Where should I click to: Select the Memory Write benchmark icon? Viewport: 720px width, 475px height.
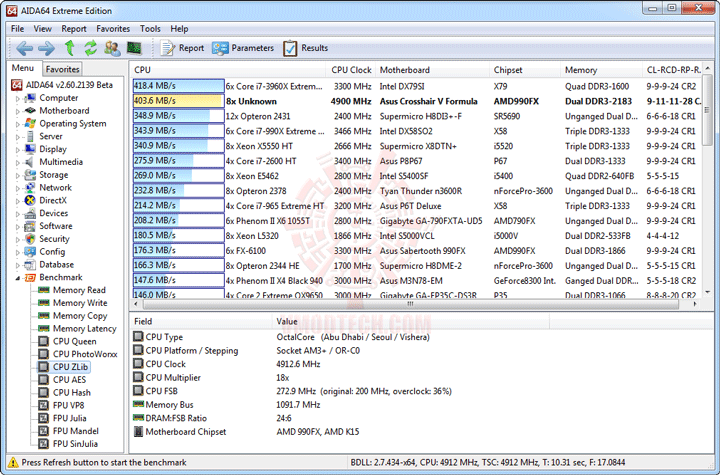(44, 303)
